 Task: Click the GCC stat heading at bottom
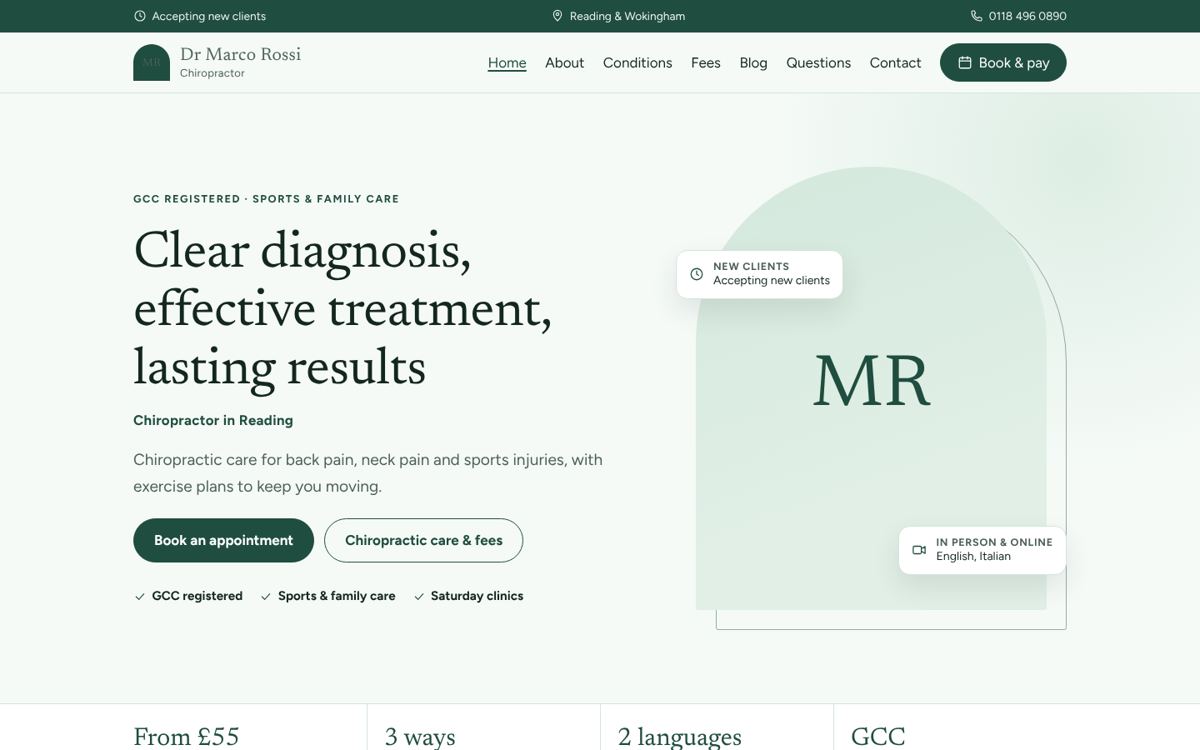878,737
